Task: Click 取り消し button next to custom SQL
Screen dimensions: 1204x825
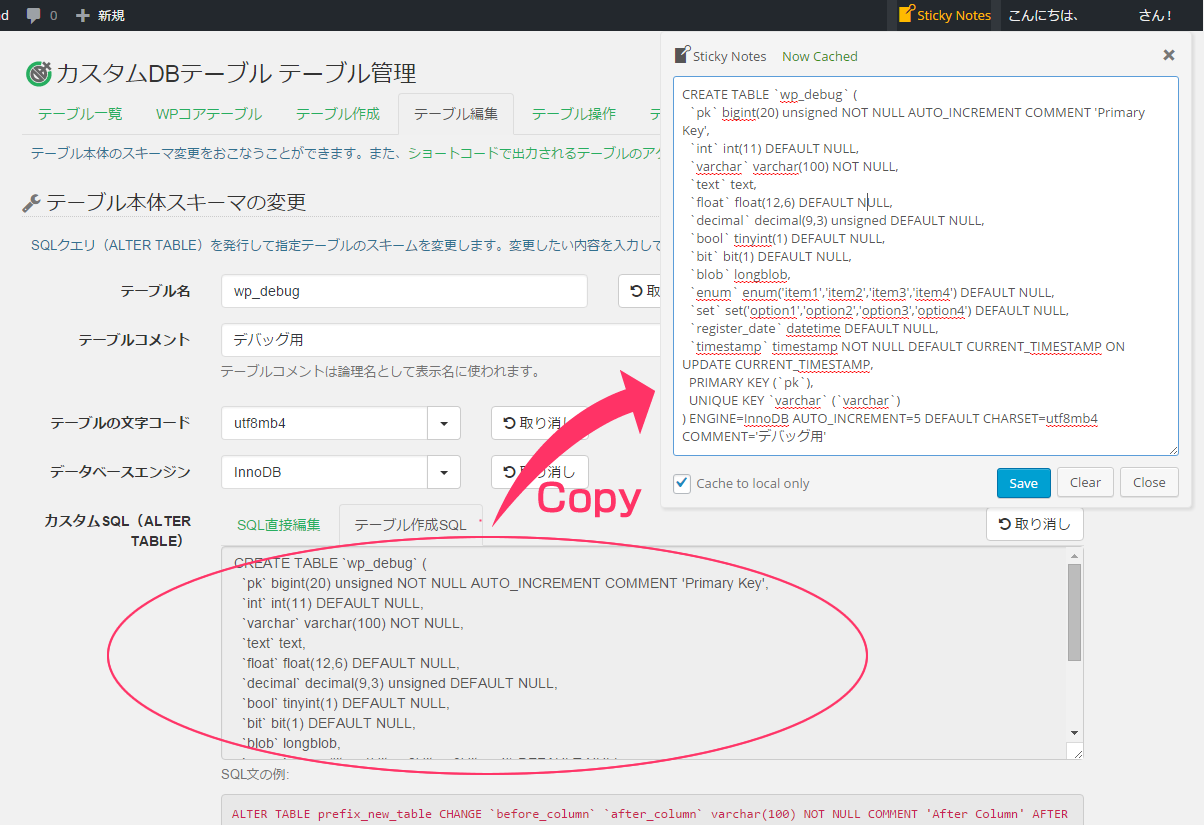Action: point(1034,524)
